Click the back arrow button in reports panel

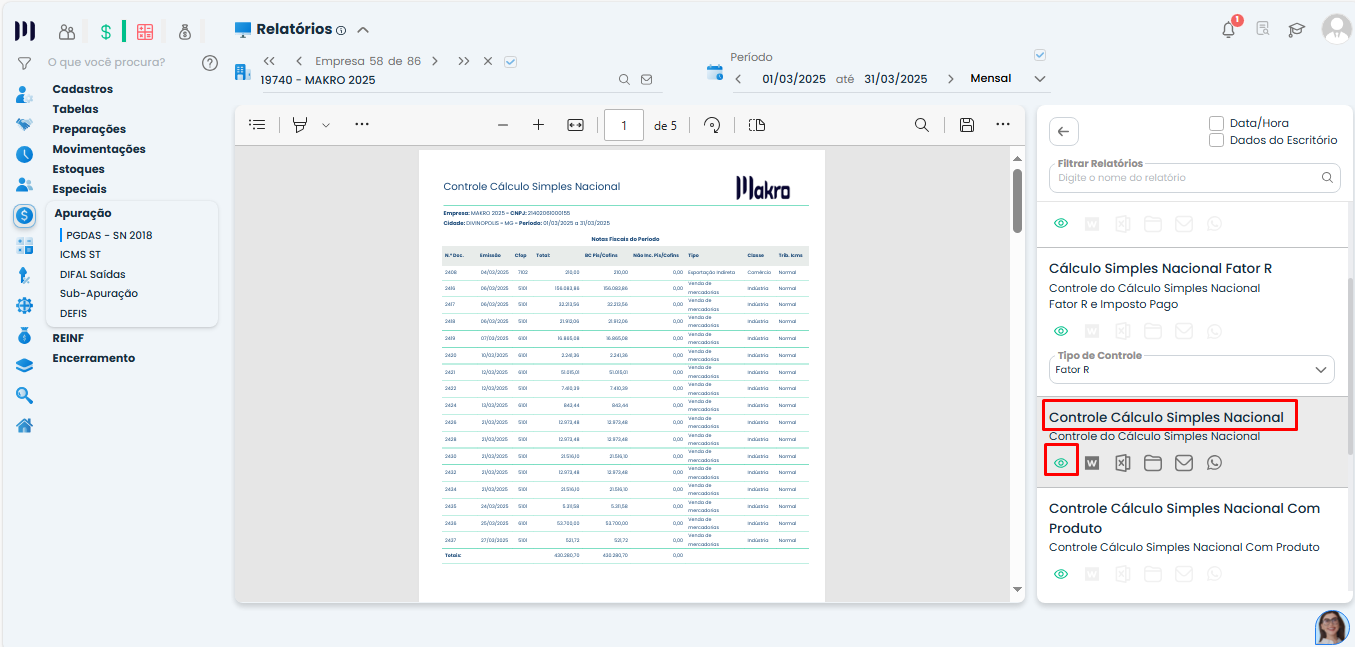pyautogui.click(x=1063, y=131)
